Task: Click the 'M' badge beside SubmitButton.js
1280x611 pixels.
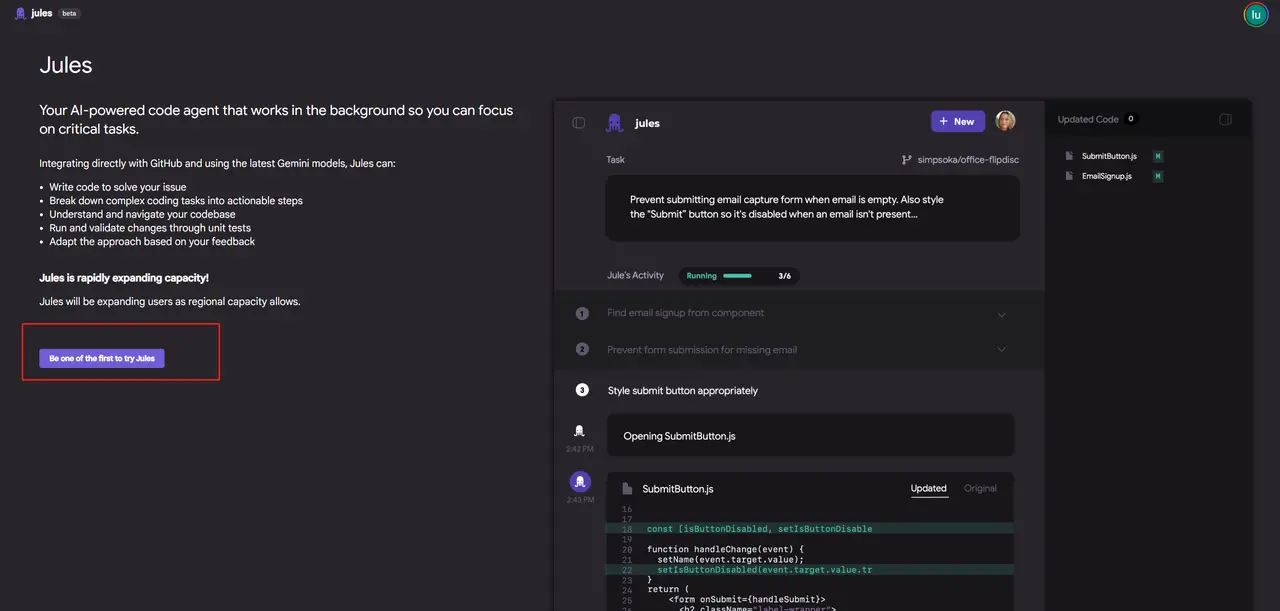Action: (x=1158, y=156)
